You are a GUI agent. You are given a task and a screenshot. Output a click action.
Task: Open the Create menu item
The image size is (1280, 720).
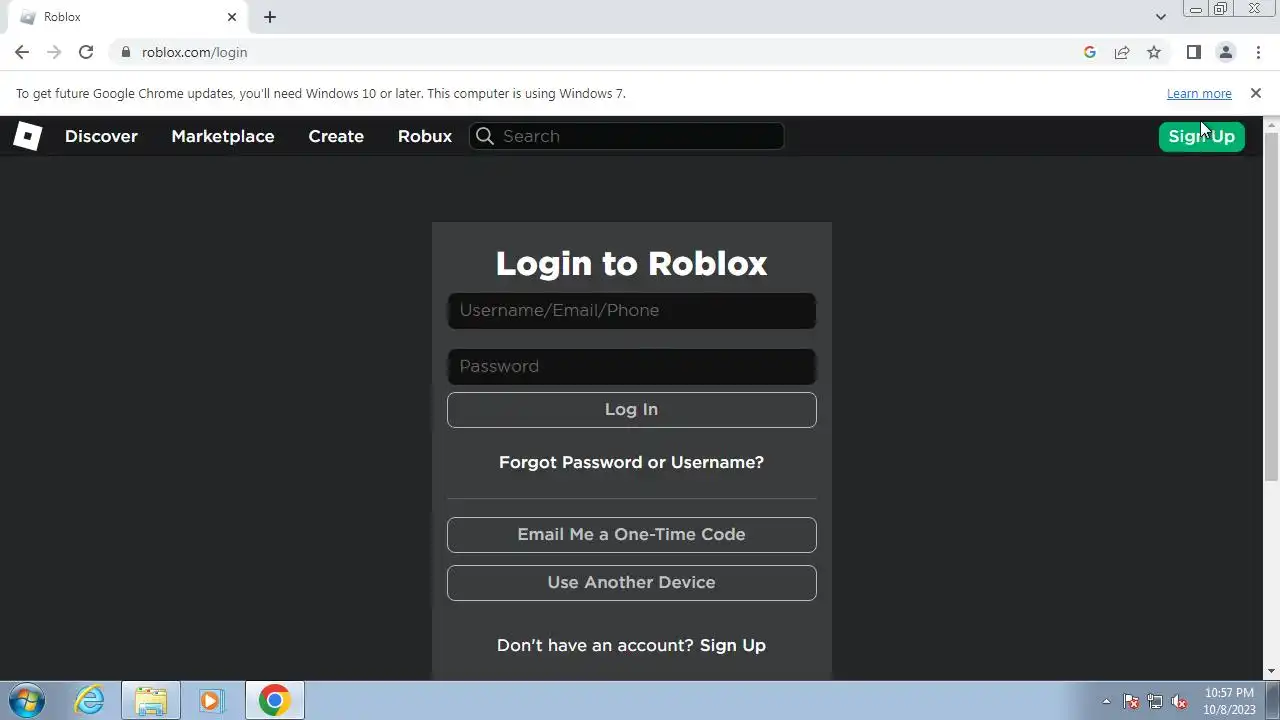(x=336, y=136)
